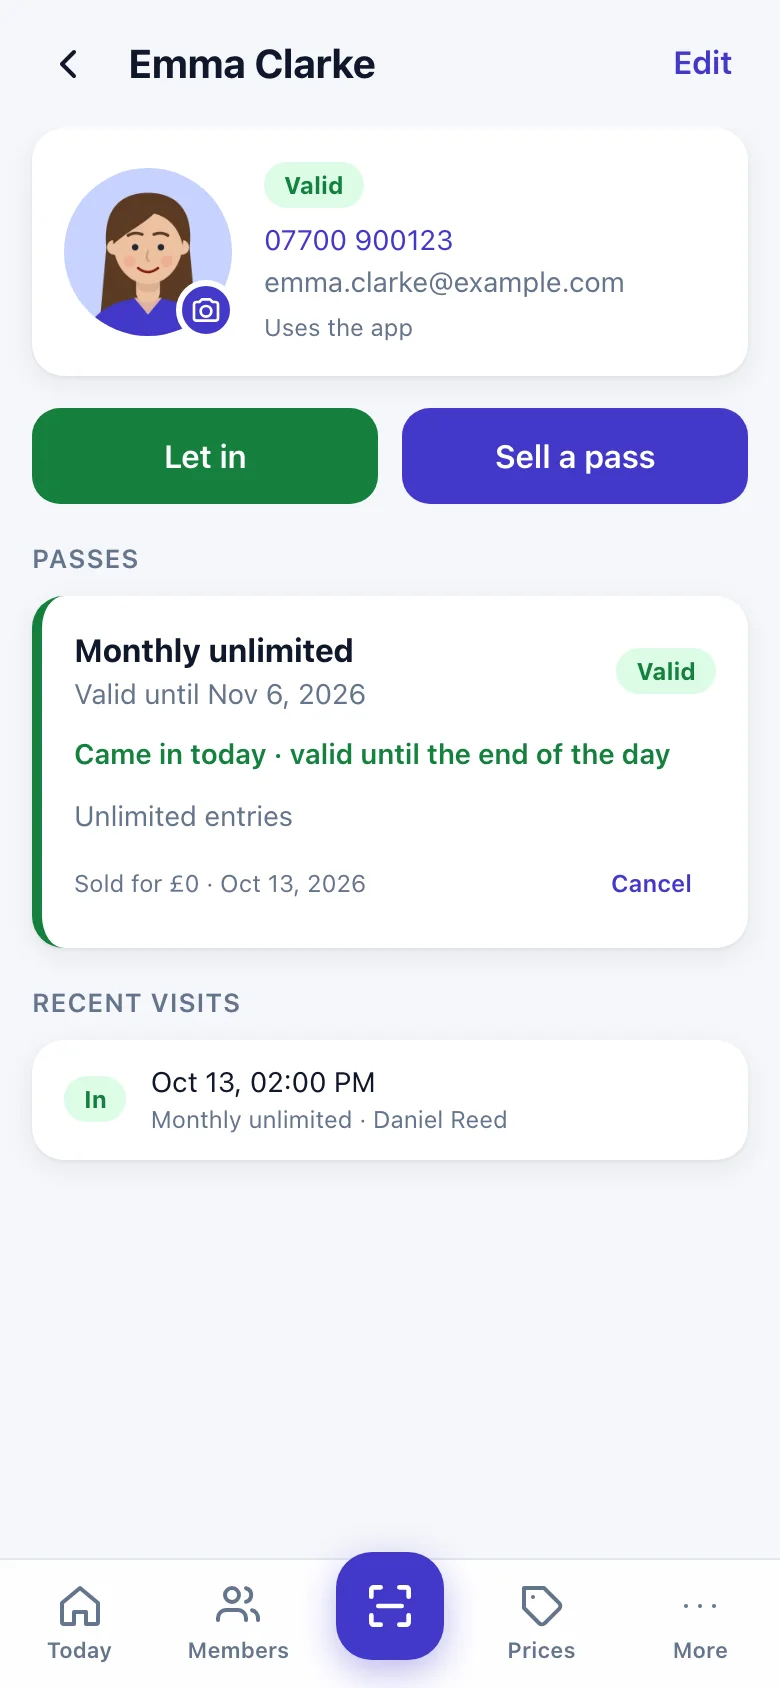
Task: Open the Prices tag icon
Action: pyautogui.click(x=541, y=1606)
